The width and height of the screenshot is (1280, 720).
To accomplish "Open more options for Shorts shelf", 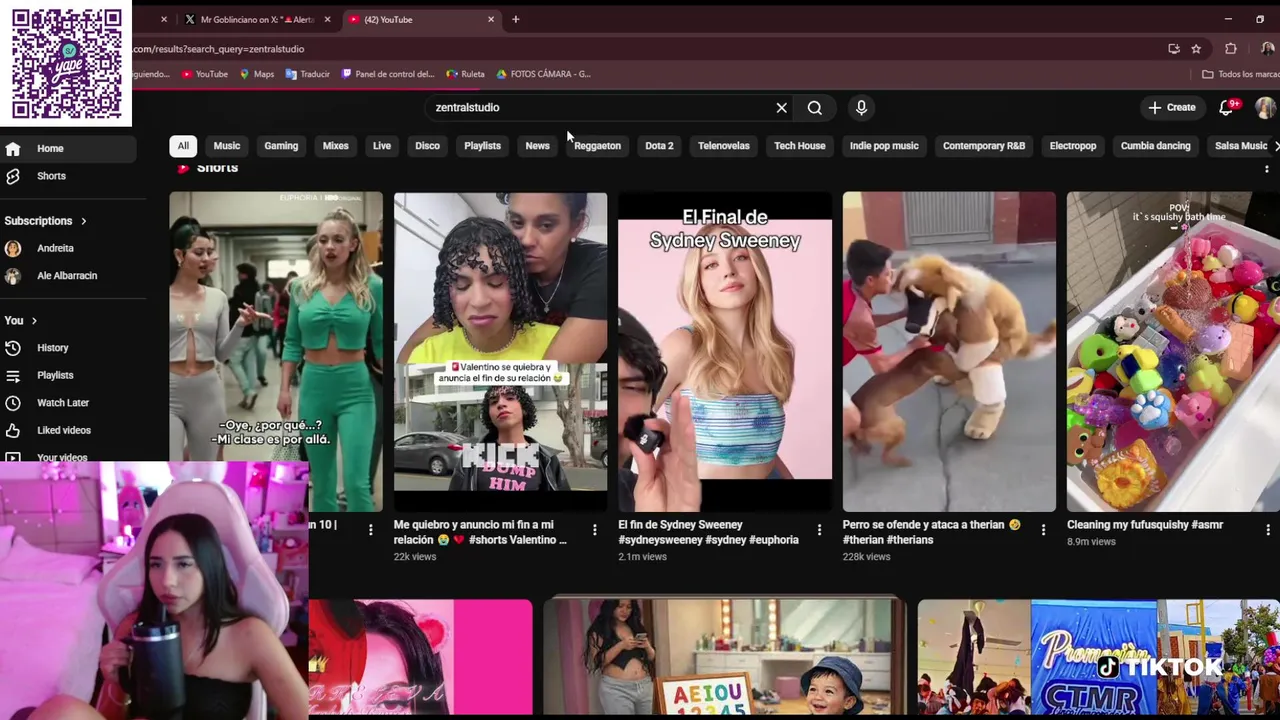I will [1267, 169].
